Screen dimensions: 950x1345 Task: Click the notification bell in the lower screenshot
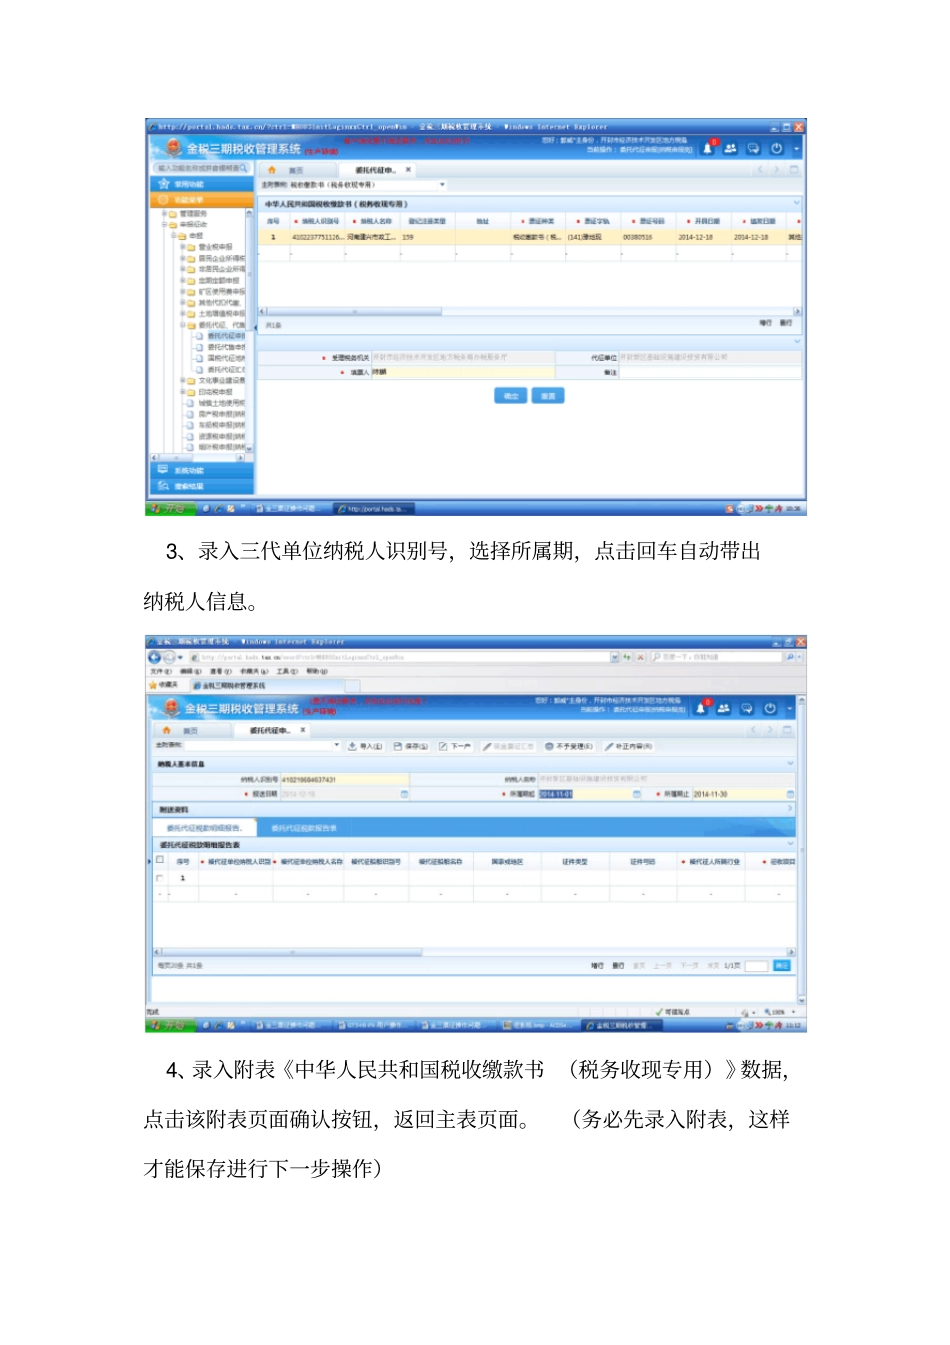coord(701,708)
